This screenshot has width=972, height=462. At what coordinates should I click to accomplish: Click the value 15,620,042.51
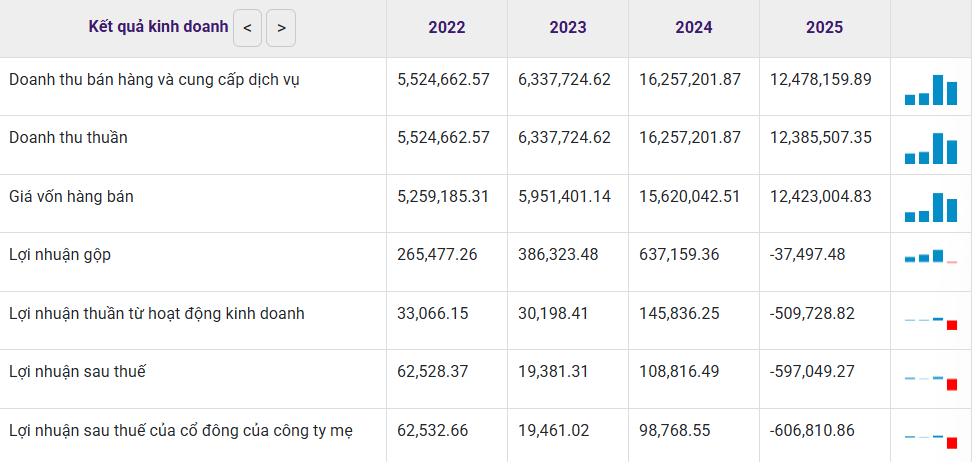click(690, 197)
